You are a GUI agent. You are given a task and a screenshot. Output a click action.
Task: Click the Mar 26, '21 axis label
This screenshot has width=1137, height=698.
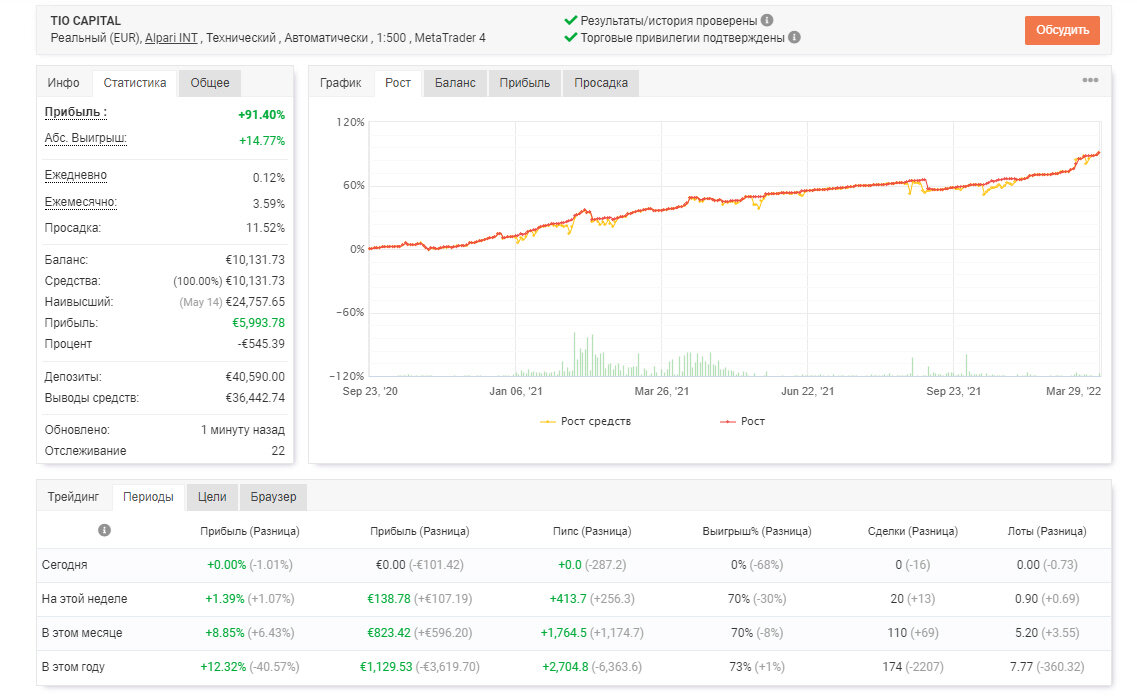661,391
